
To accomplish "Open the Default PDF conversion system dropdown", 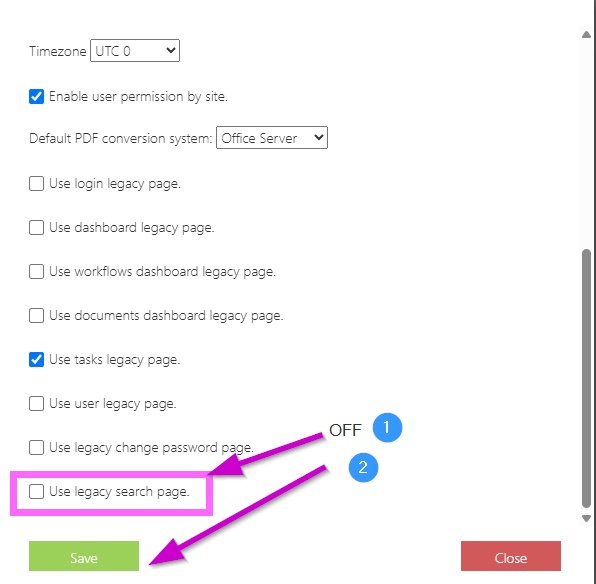I will tap(271, 137).
